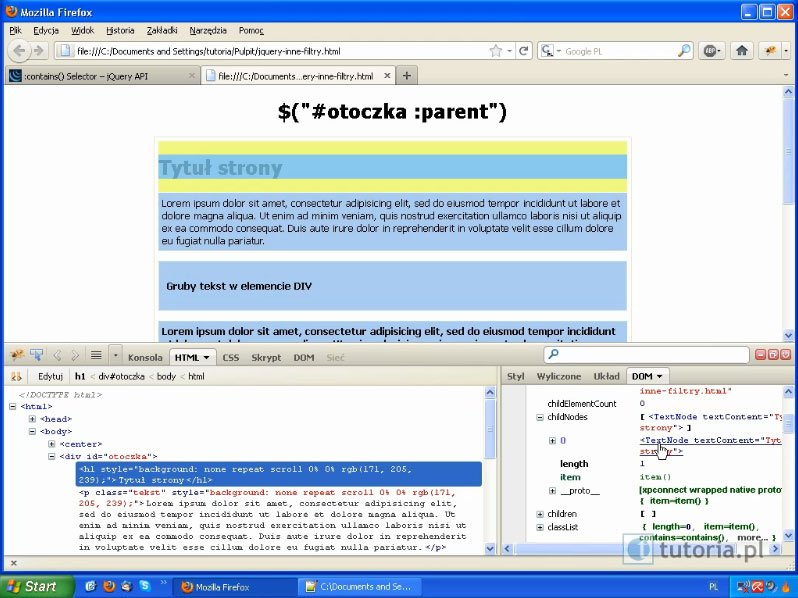Open the Firefox Home page button
Screen dimensions: 798x598
[741, 51]
